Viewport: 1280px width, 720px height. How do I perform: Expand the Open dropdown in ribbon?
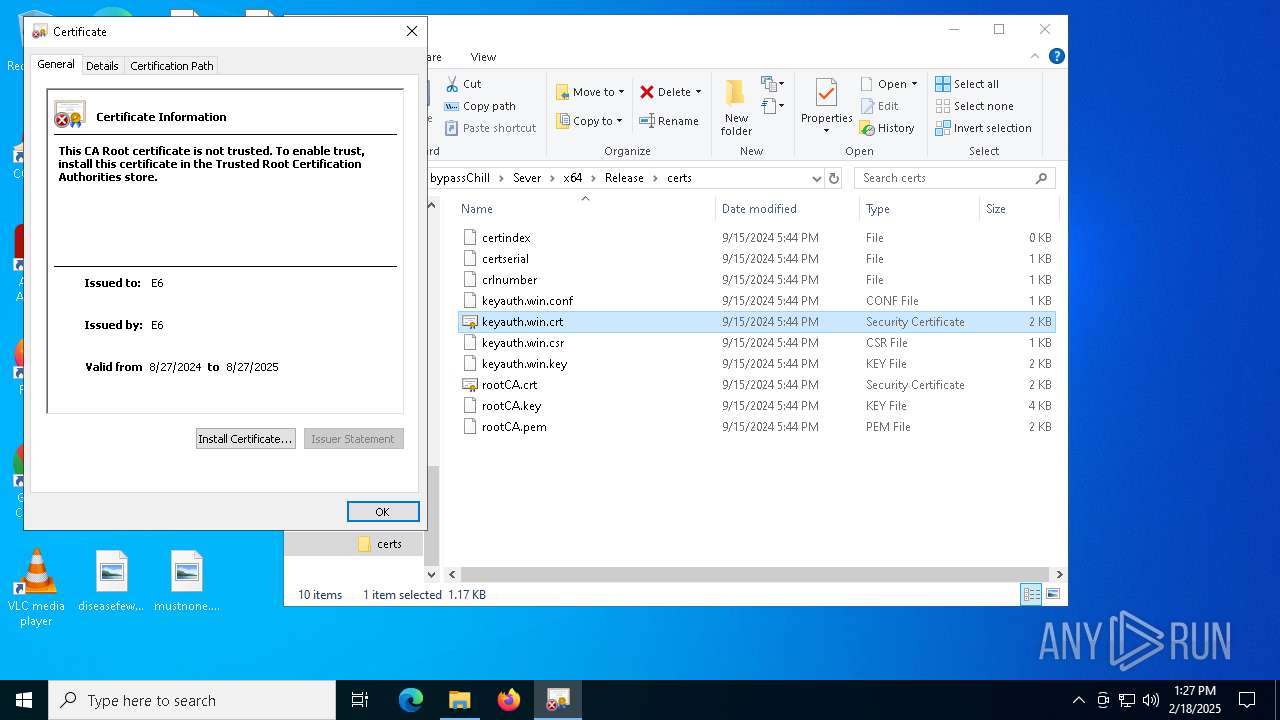[888, 84]
